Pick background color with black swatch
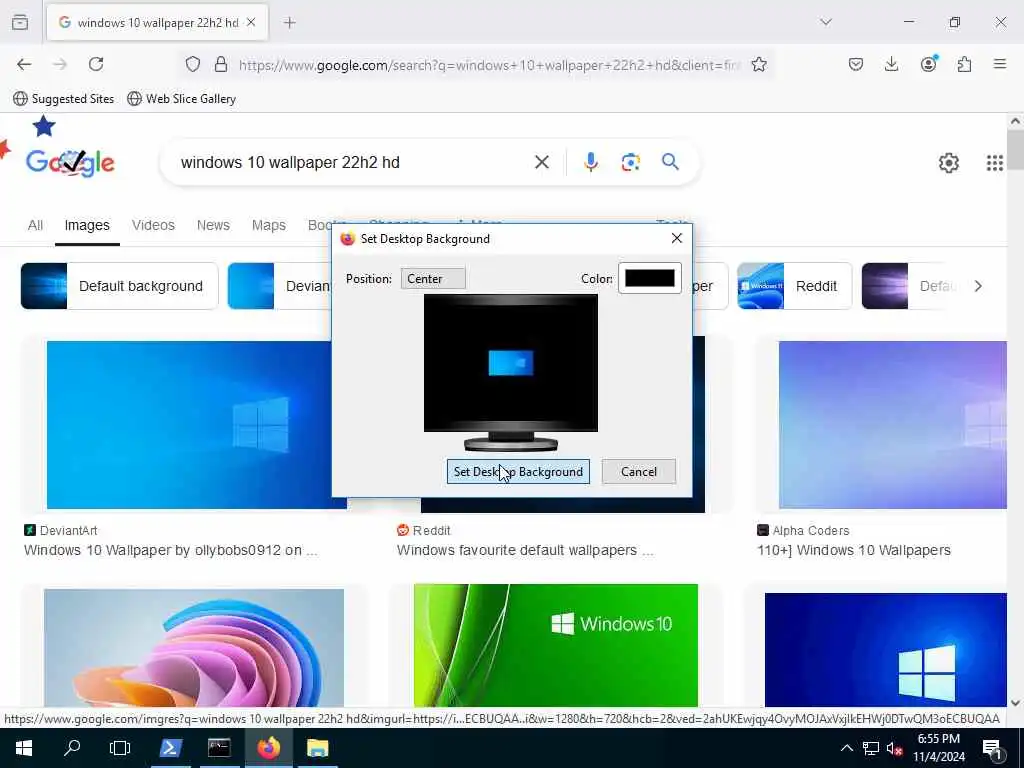 pos(650,278)
